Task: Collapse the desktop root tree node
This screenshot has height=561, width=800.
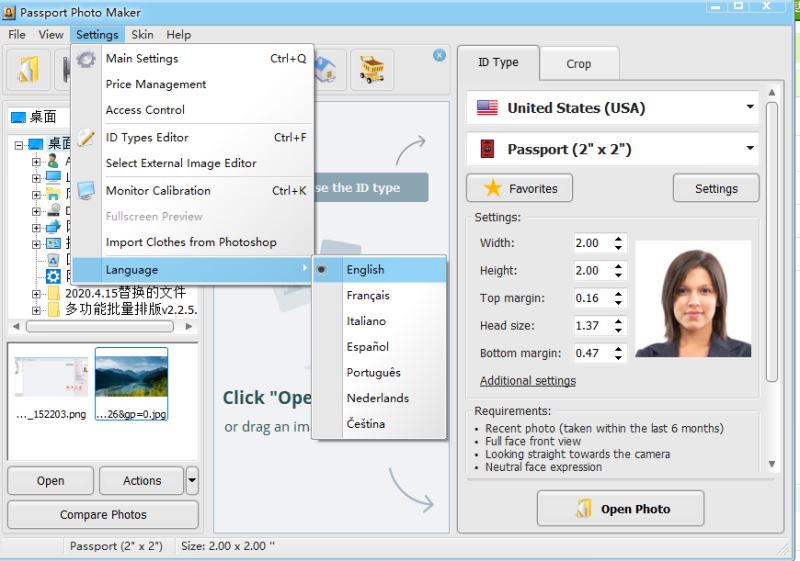Action: point(19,145)
